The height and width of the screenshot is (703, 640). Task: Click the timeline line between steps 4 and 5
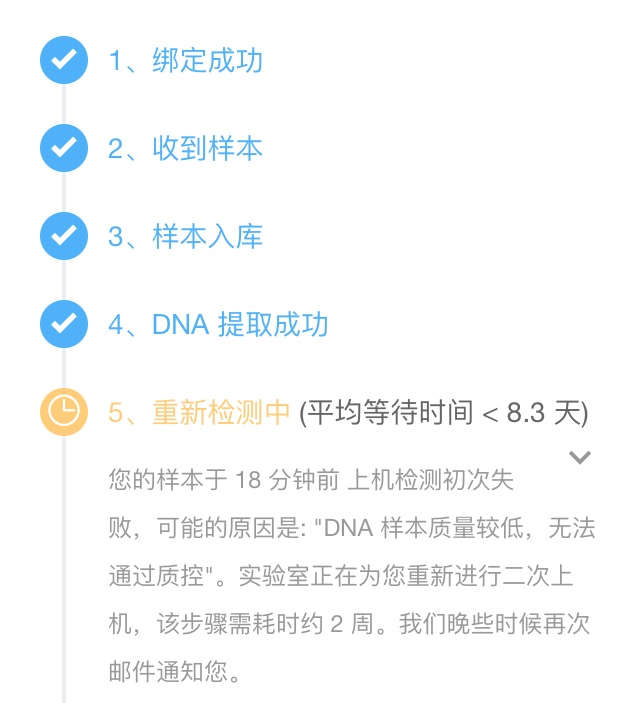coord(64,368)
